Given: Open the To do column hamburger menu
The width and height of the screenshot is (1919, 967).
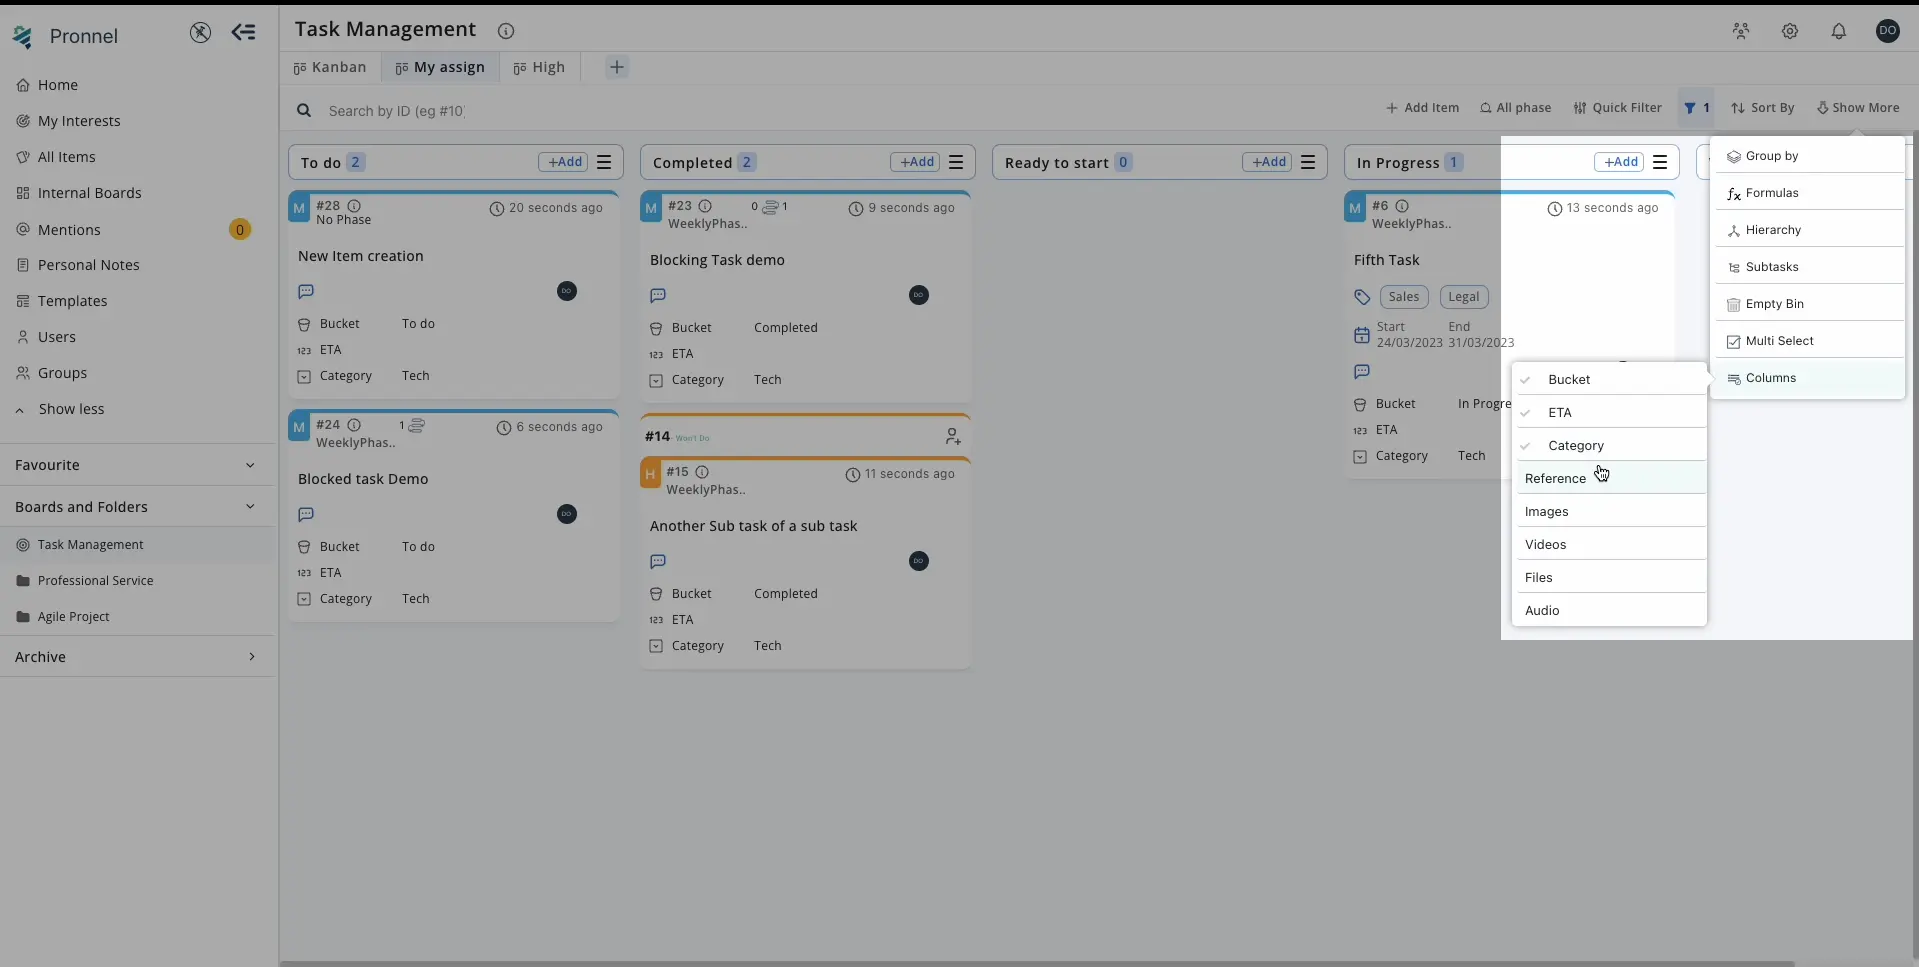Looking at the screenshot, I should coord(604,162).
